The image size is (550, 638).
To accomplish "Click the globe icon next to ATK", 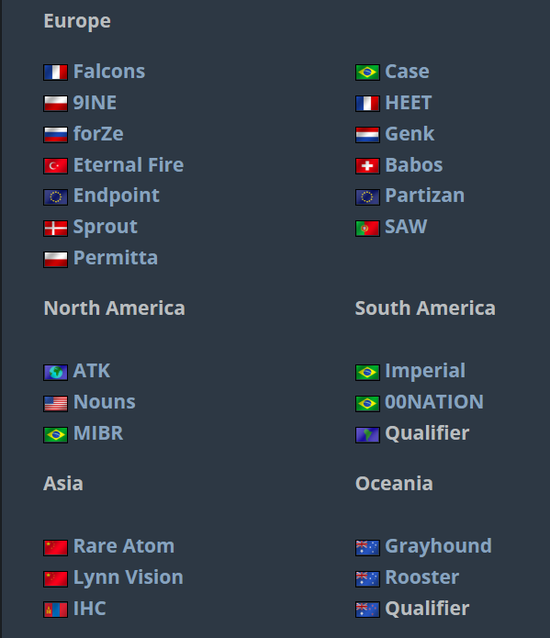I will coord(56,372).
